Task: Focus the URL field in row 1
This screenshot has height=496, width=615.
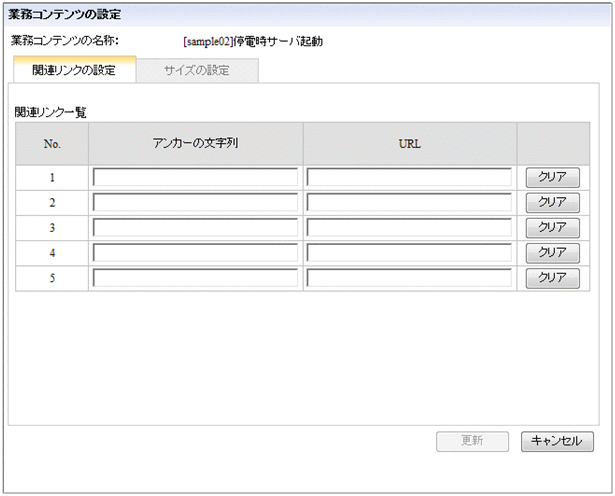Action: click(x=409, y=177)
